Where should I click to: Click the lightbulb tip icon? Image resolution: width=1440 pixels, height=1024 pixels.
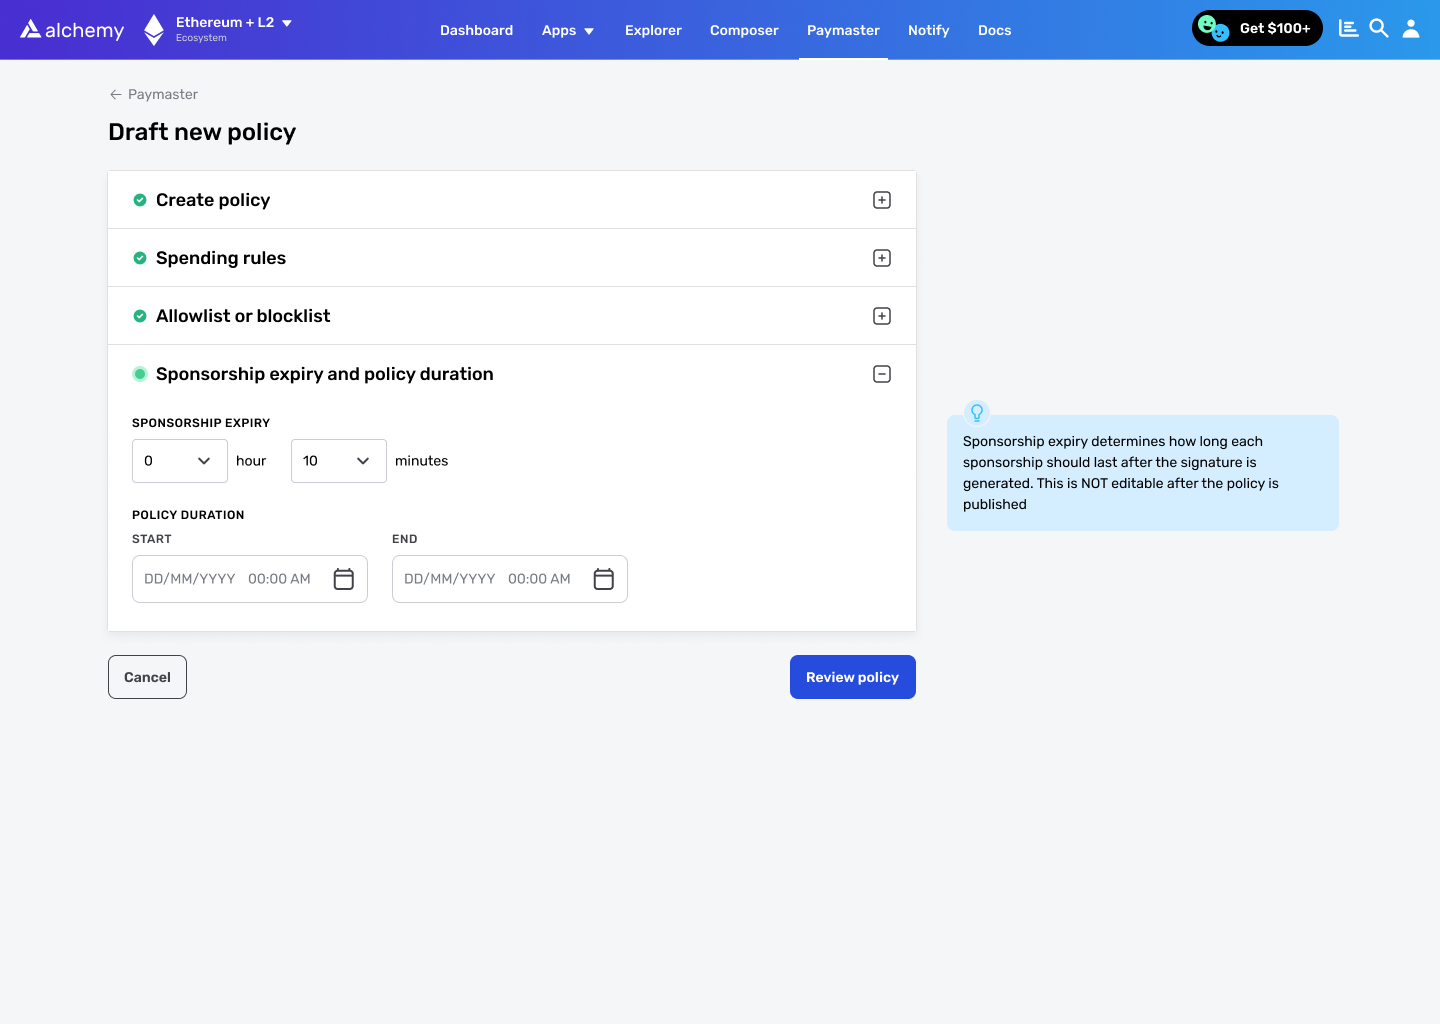[x=977, y=412]
